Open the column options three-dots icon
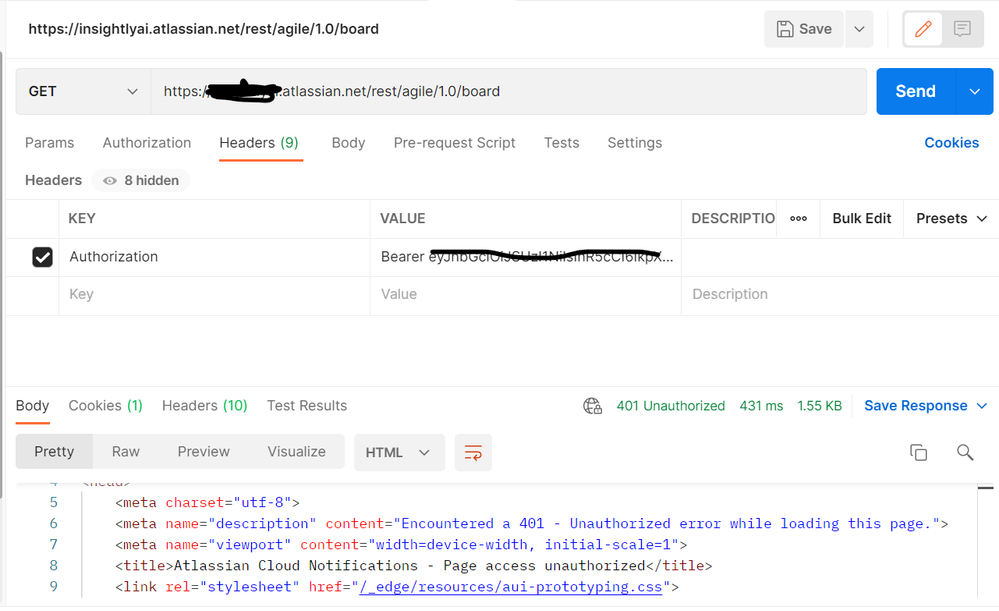Viewport: 999px width, 611px height. tap(798, 219)
